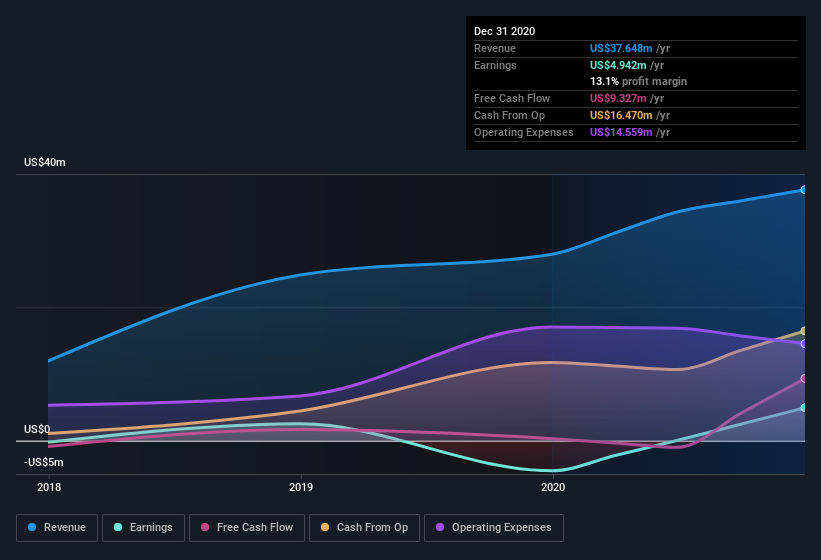Click the Earnings line endpoint marker
Image resolution: width=821 pixels, height=560 pixels.
click(804, 408)
